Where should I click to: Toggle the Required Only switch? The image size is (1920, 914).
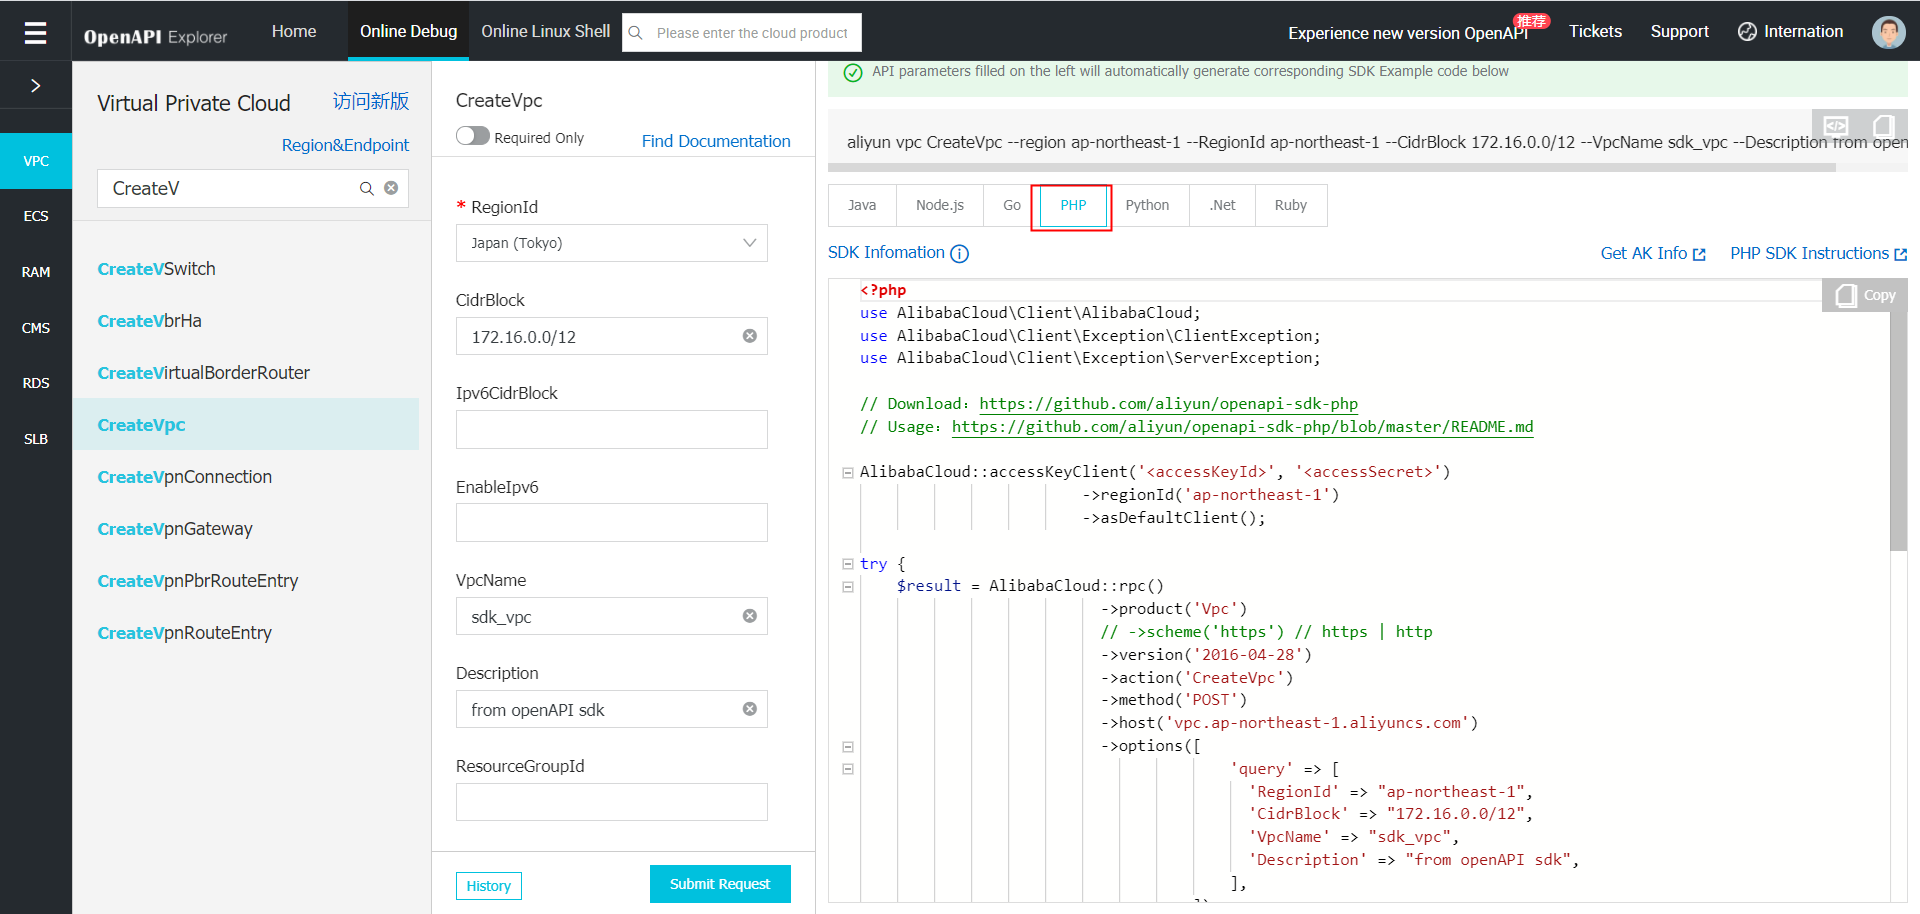(473, 136)
